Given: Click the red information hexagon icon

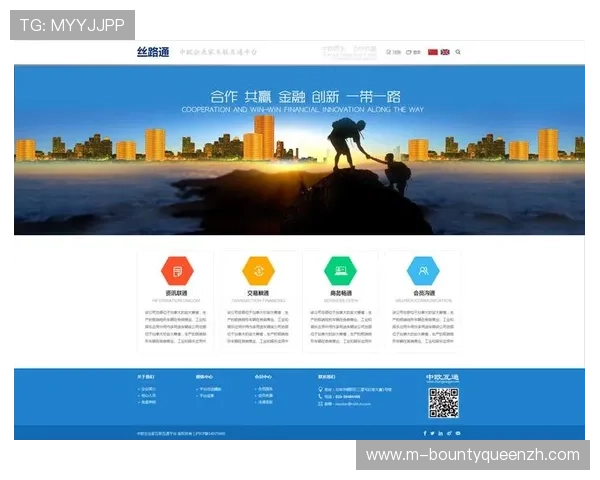Looking at the screenshot, I should click(x=177, y=271).
